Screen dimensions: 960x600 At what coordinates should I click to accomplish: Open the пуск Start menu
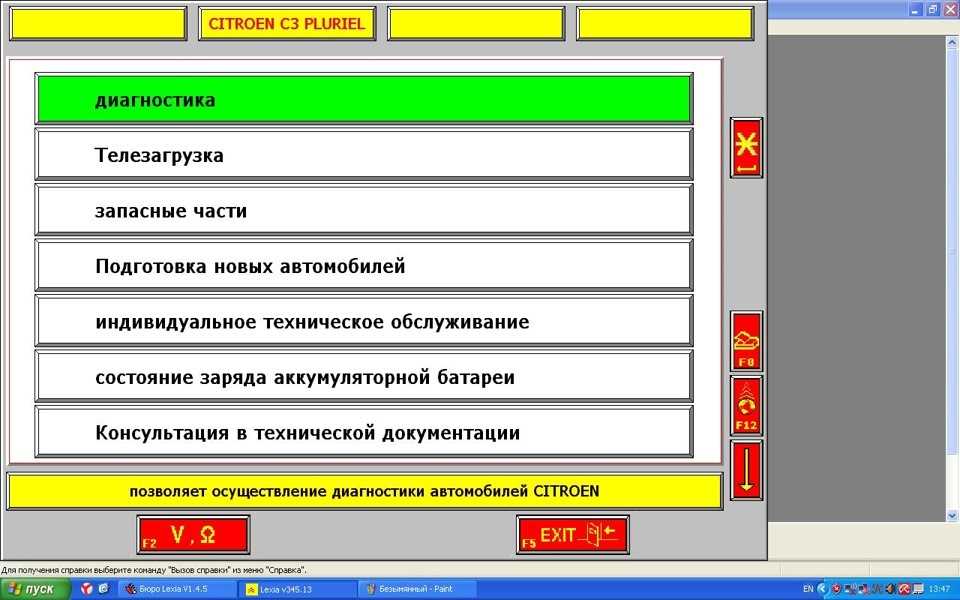(36, 589)
